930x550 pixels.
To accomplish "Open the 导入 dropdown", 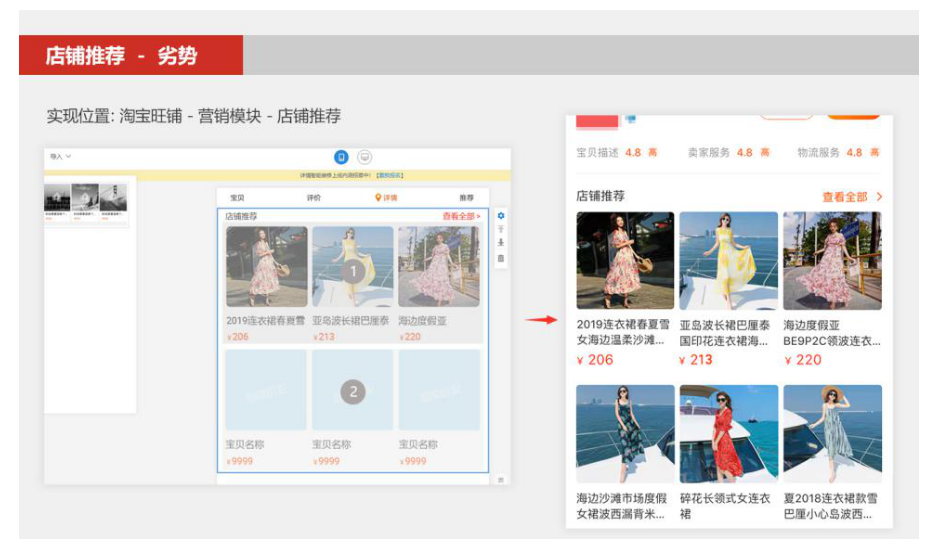I will click(x=61, y=157).
